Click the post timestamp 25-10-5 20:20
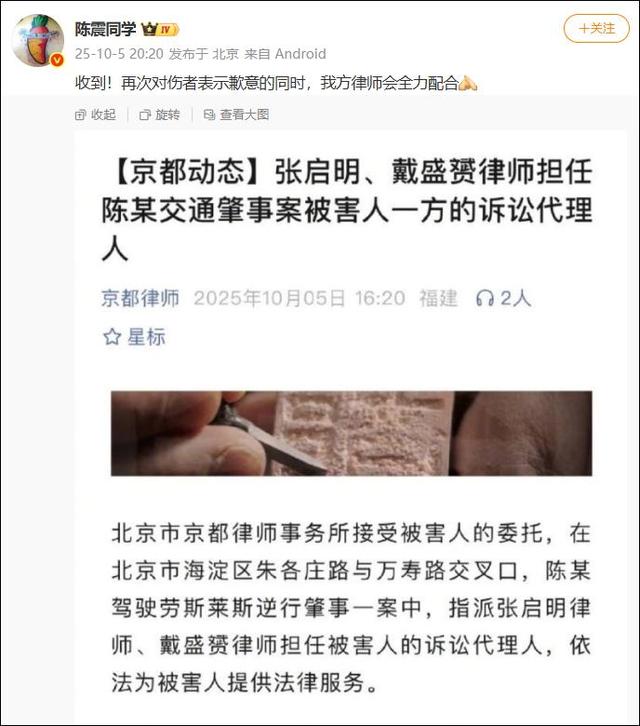This screenshot has height=726, width=640. (119, 54)
